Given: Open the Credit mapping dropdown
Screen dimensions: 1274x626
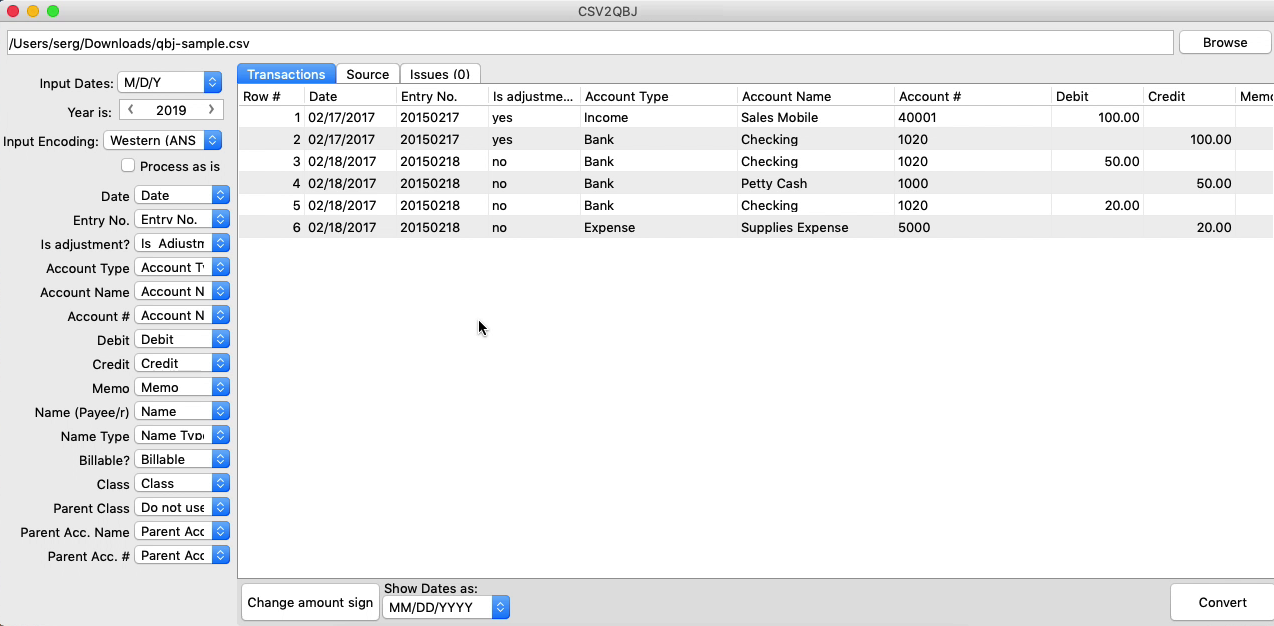Looking at the screenshot, I should [x=182, y=363].
